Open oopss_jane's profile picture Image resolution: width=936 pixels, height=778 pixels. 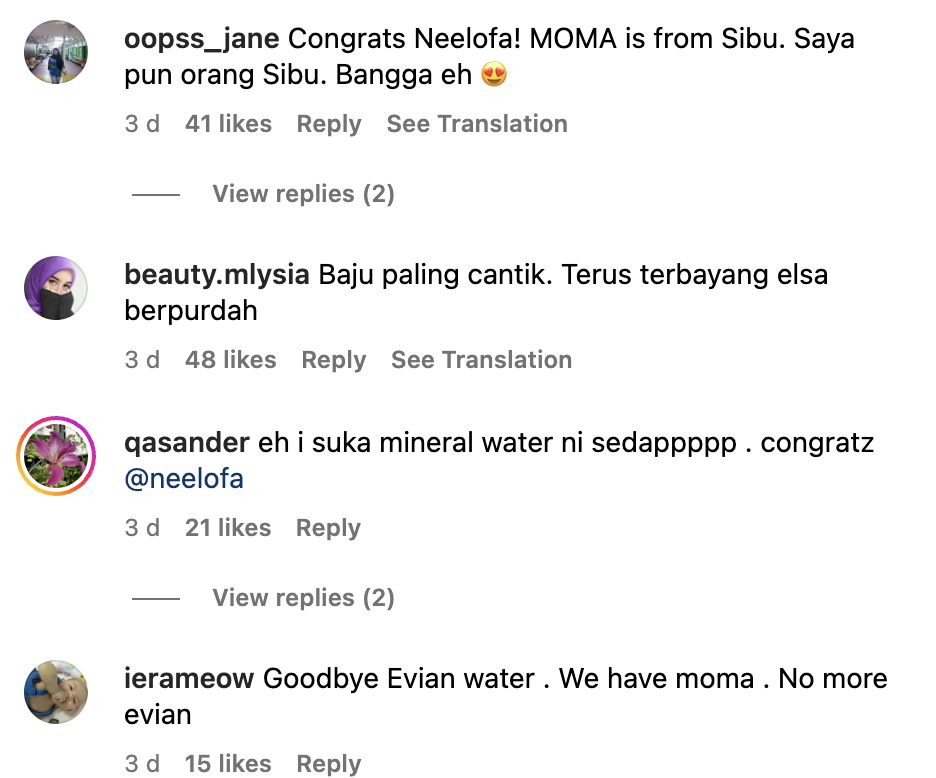coord(56,53)
